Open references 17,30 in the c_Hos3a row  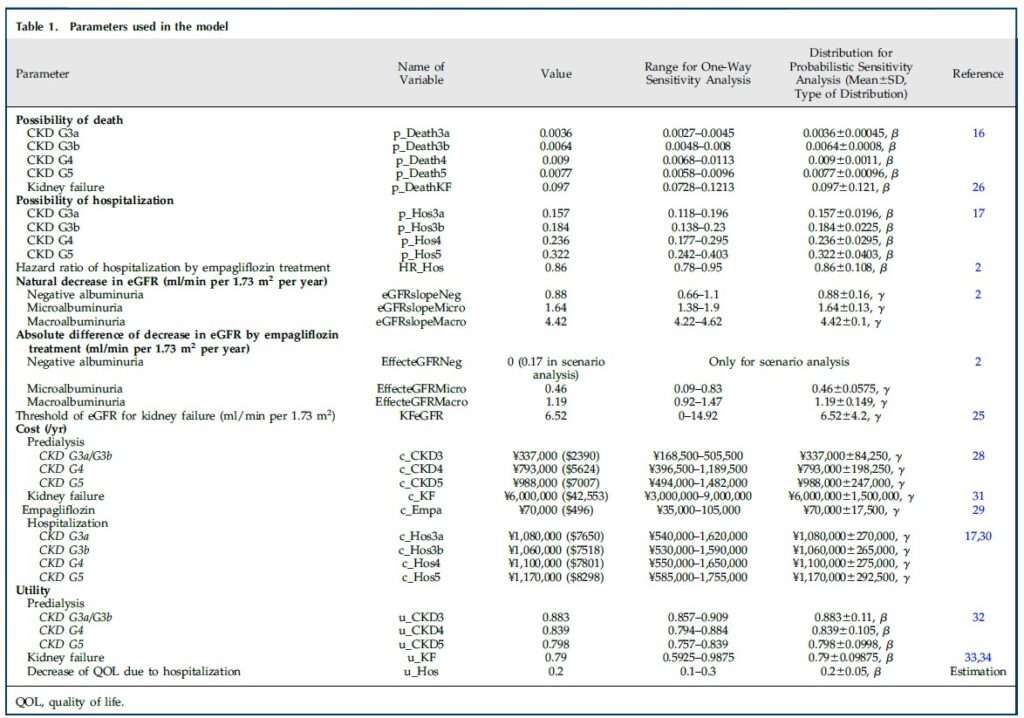point(977,536)
